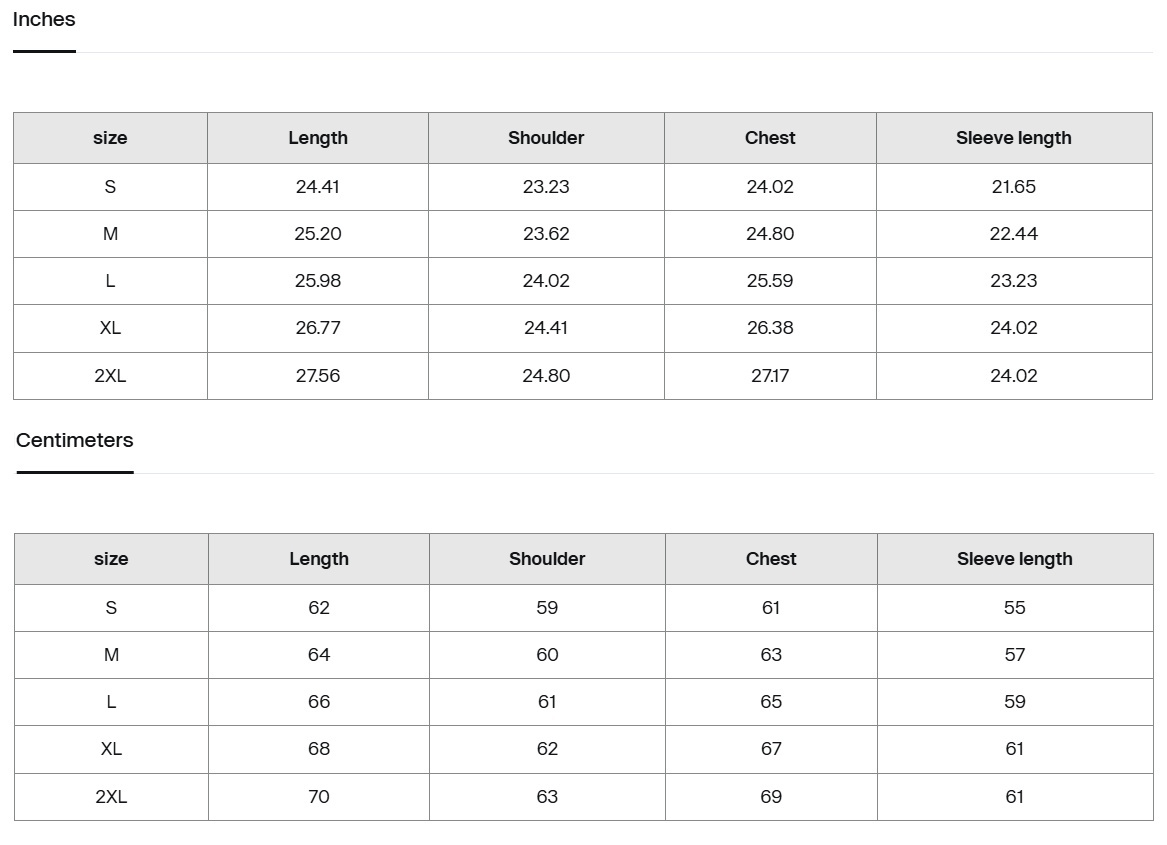
Task: Select size 2XL row in inches table
Action: [x=110, y=376]
